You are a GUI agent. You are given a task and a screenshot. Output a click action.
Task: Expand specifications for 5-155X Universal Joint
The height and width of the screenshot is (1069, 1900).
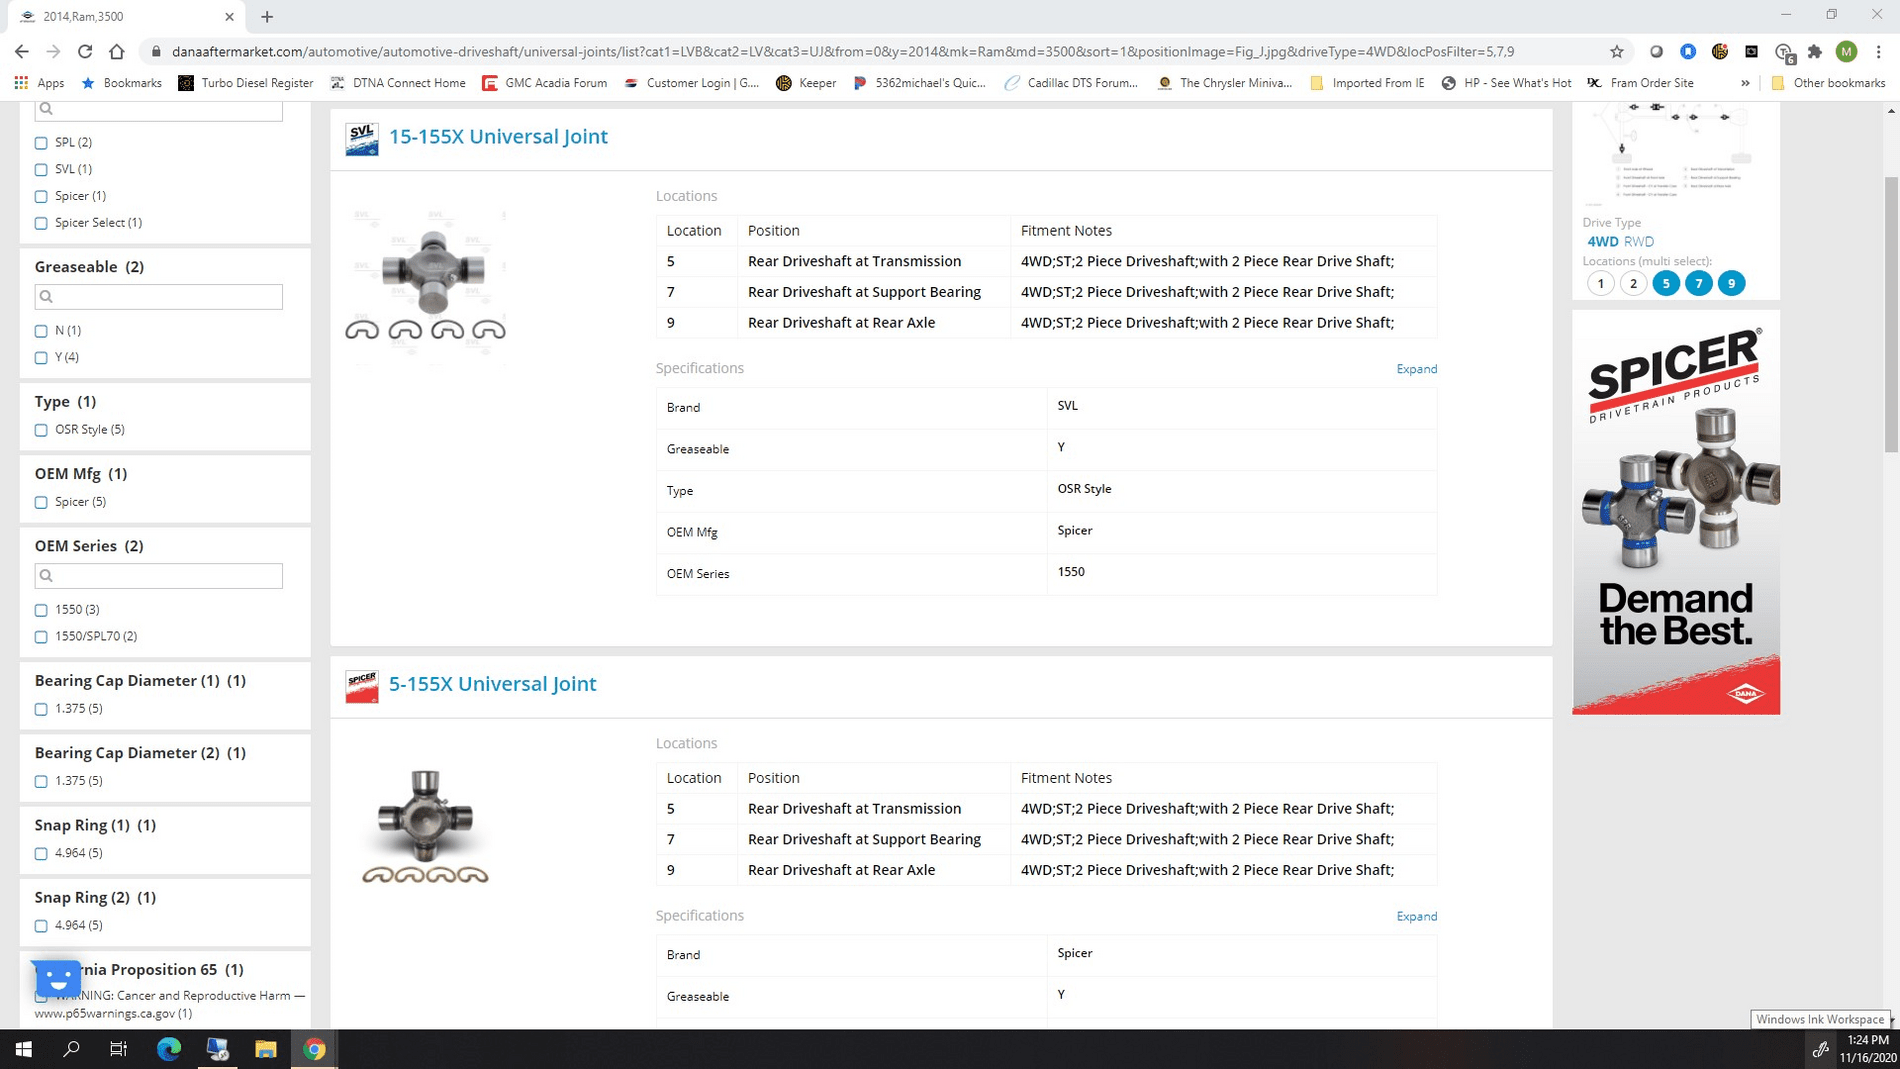1416,916
